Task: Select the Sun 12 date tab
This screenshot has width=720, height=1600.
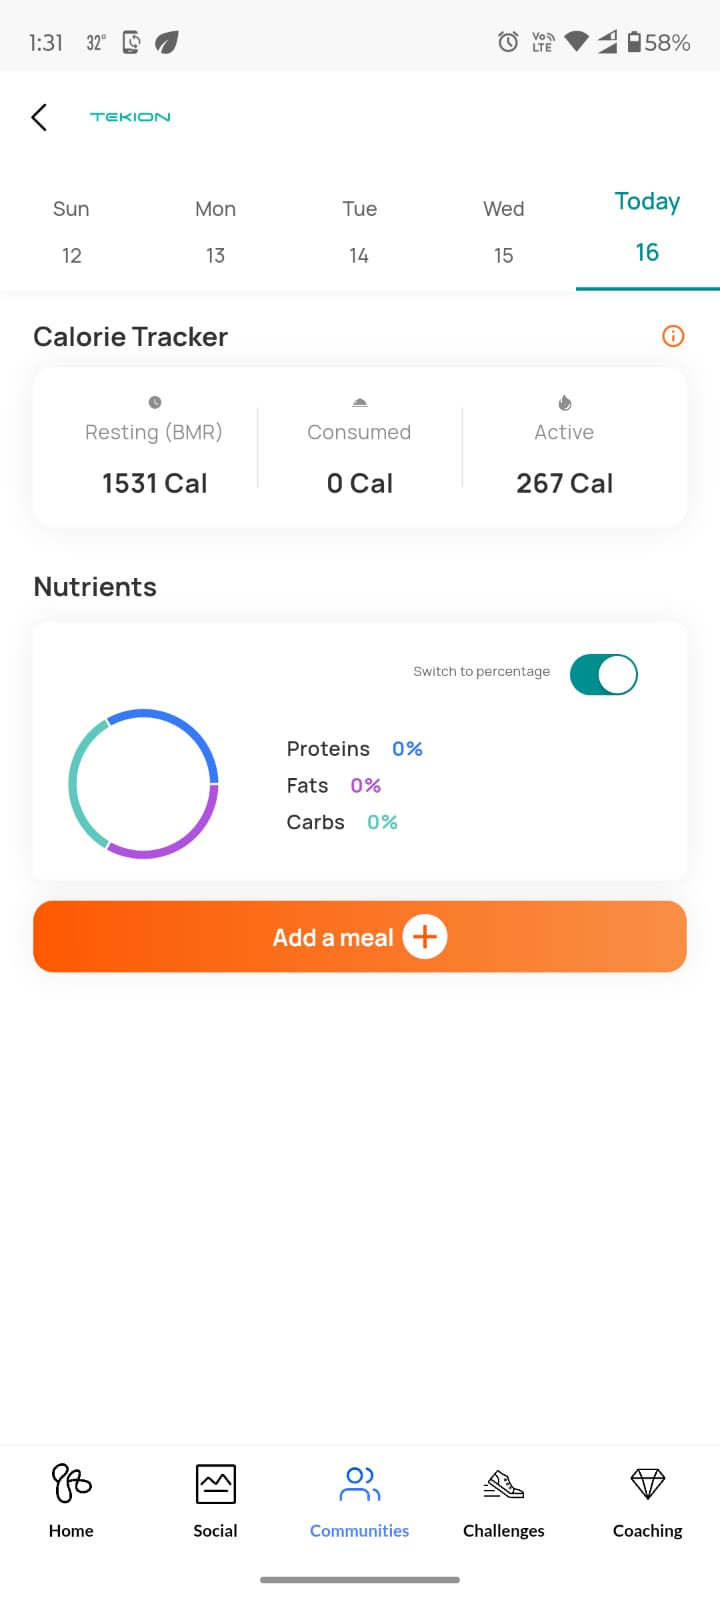Action: [x=71, y=232]
